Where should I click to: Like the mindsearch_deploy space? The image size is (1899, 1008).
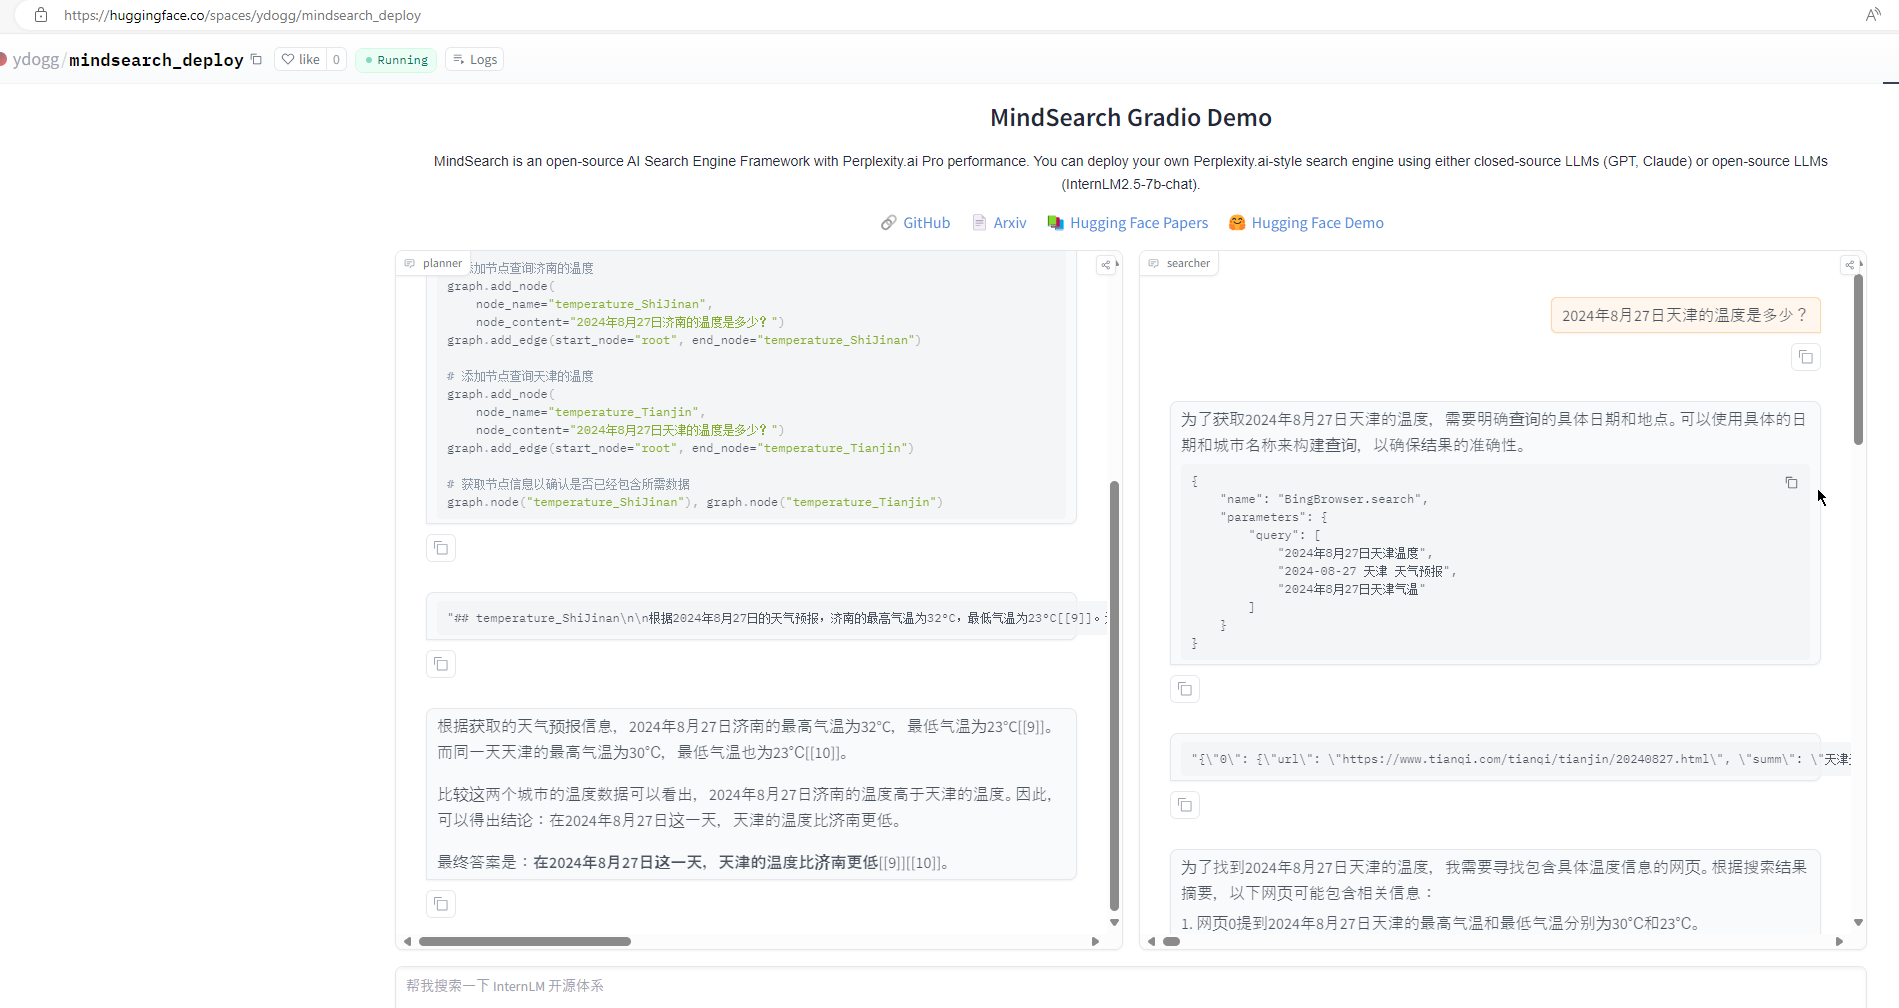click(x=300, y=59)
